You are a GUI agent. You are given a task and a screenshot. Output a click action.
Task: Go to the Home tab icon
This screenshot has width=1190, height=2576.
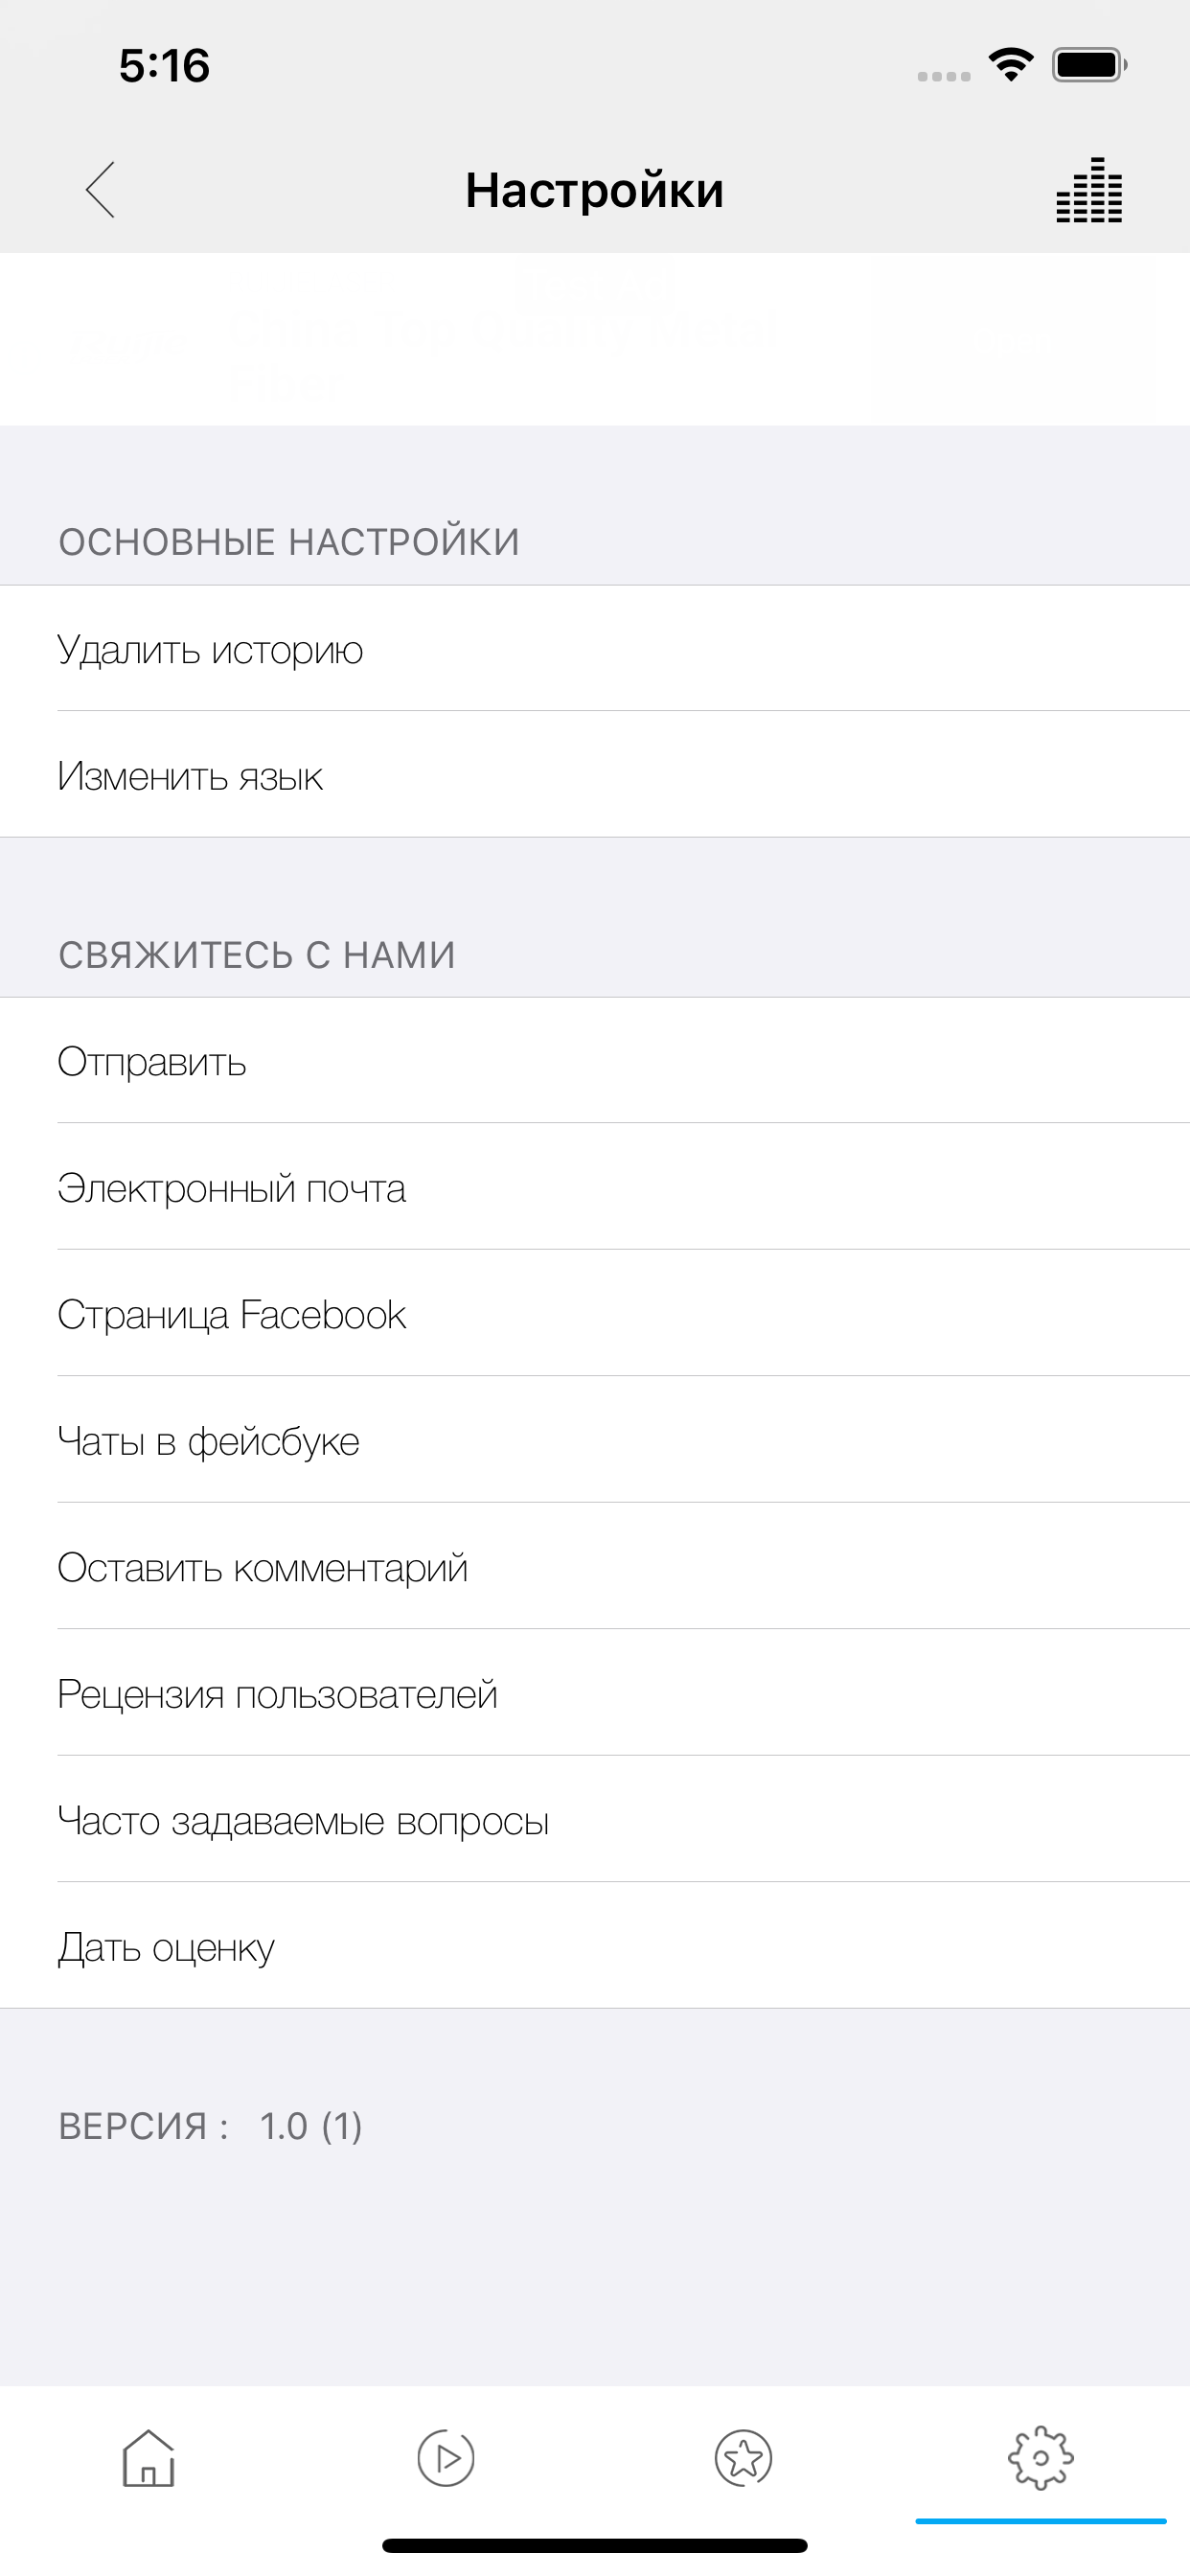[149, 2458]
